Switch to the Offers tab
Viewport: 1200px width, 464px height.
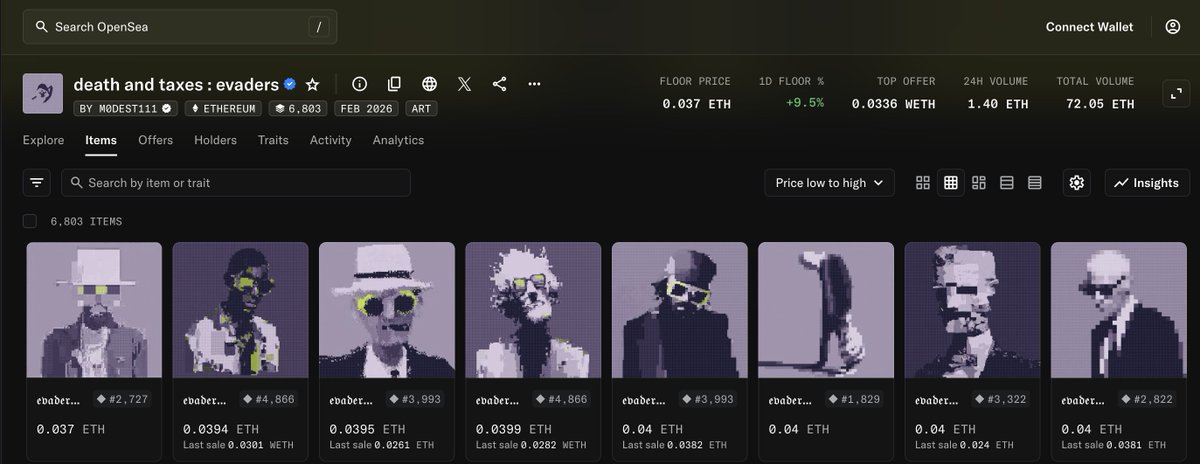tap(155, 140)
